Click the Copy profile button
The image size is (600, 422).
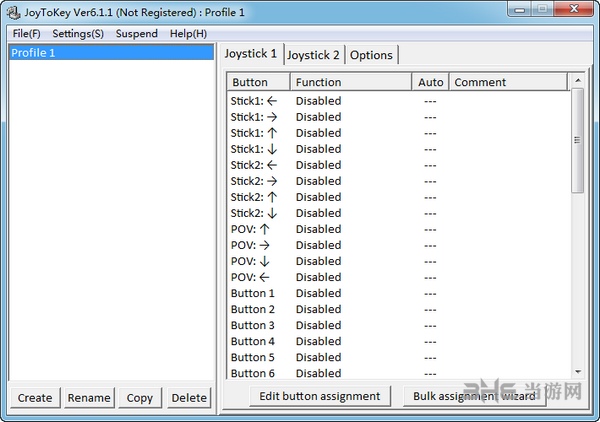pos(140,398)
